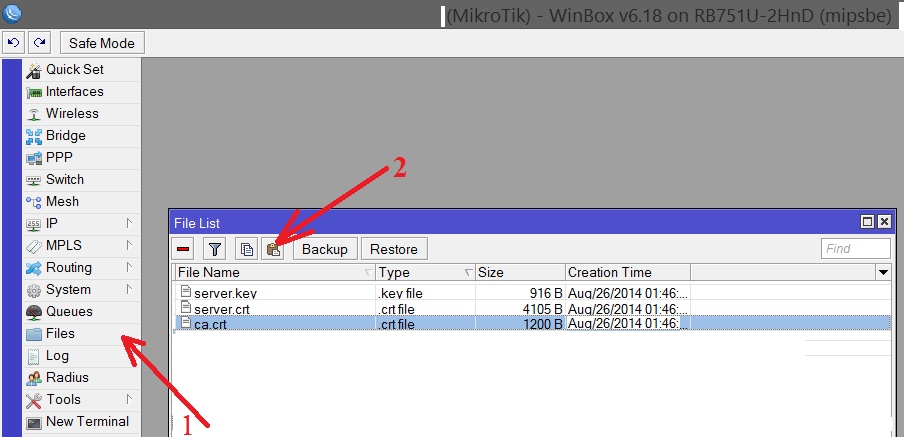Select Interfaces in the sidebar menu
This screenshot has height=437, width=904.
pos(74,91)
